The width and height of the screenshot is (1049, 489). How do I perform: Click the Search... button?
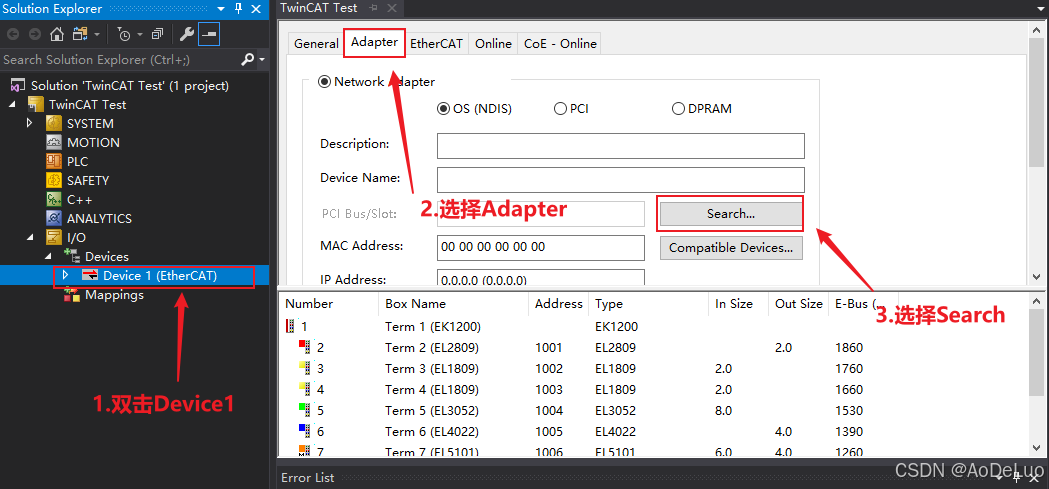(x=731, y=214)
